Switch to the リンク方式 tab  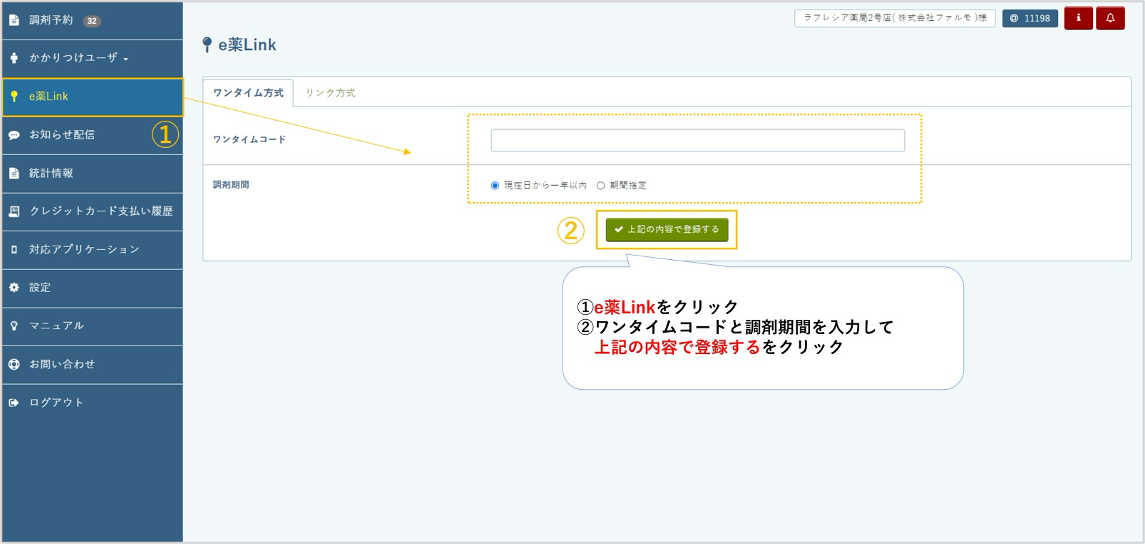(x=330, y=93)
